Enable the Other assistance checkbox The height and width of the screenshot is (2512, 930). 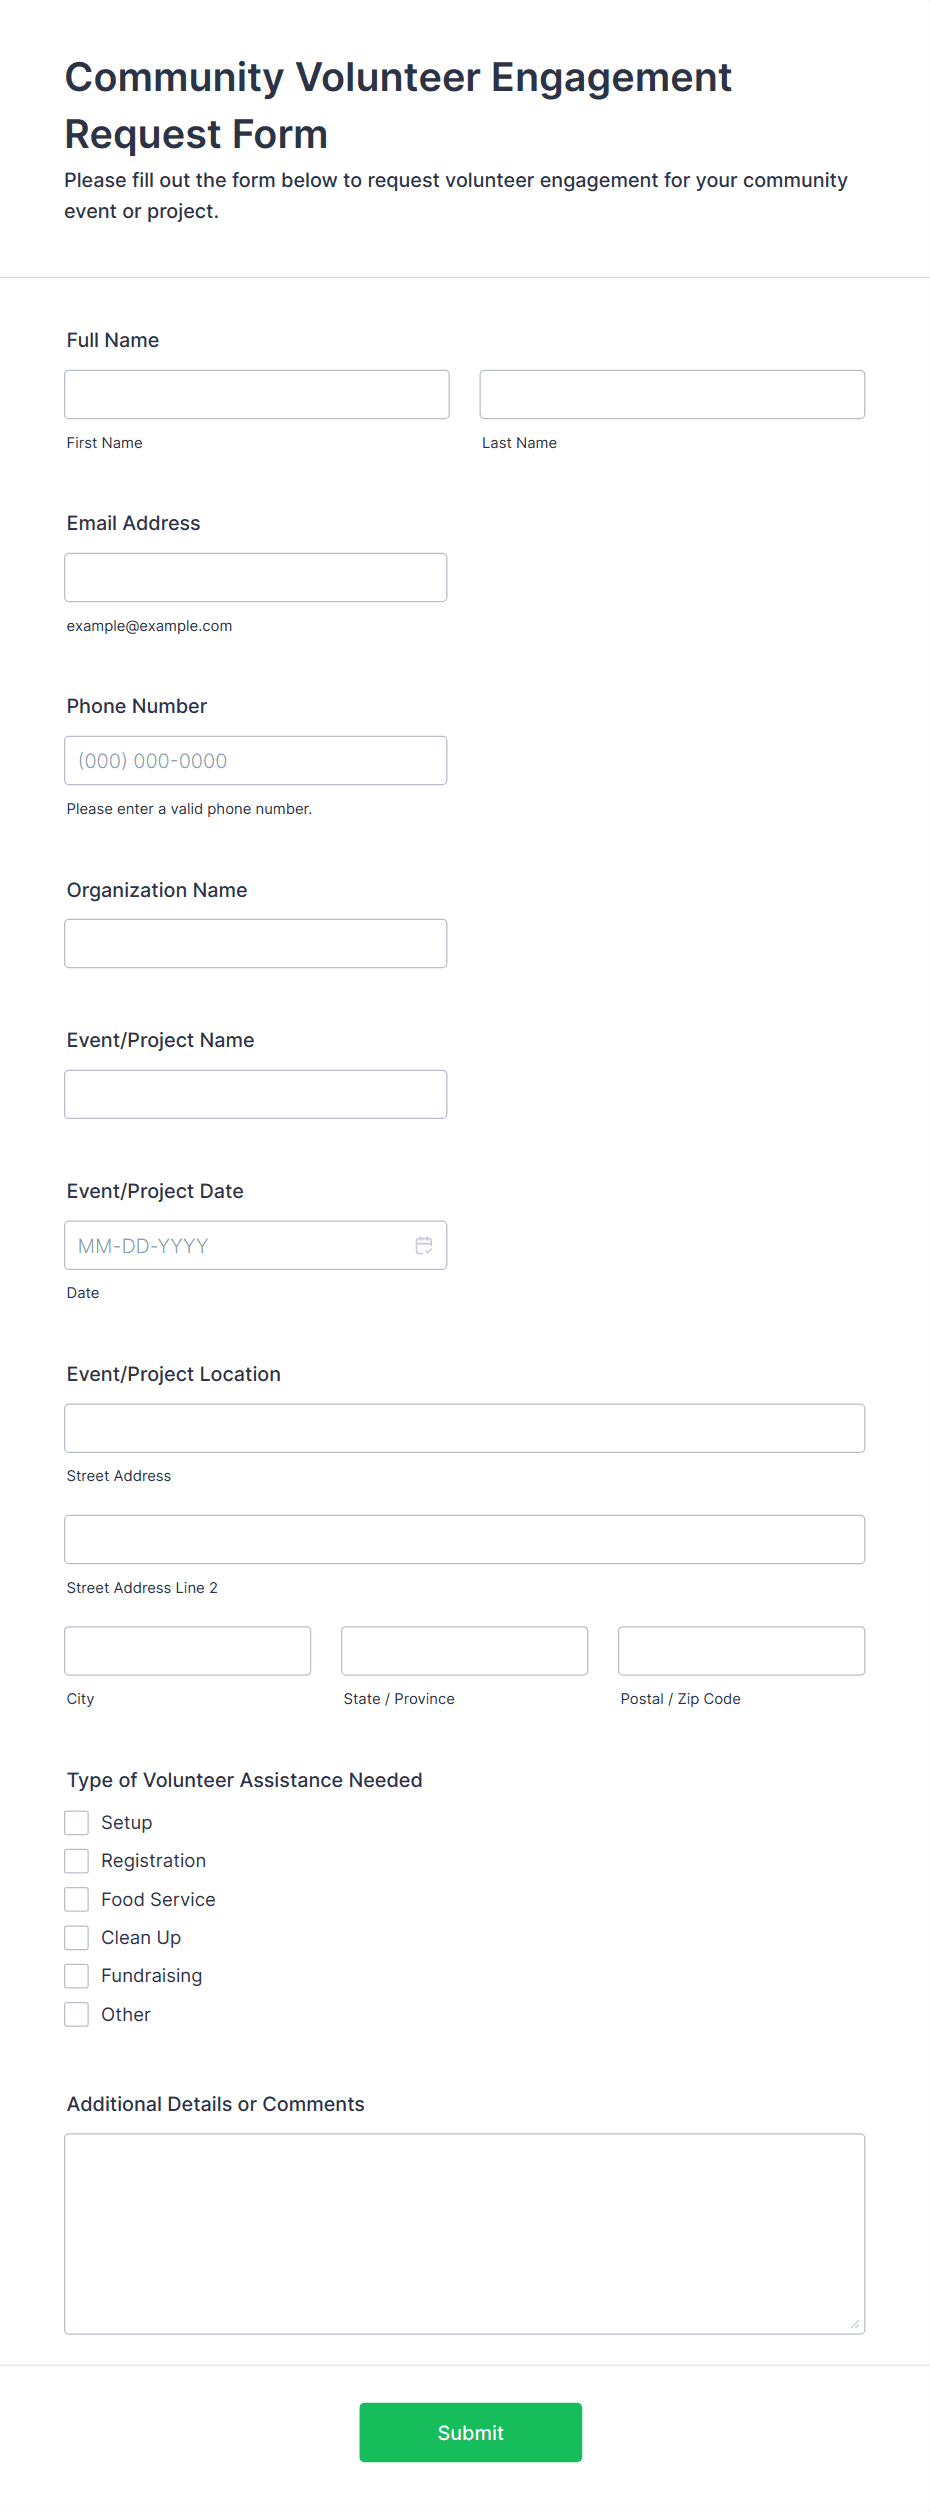click(x=77, y=2013)
